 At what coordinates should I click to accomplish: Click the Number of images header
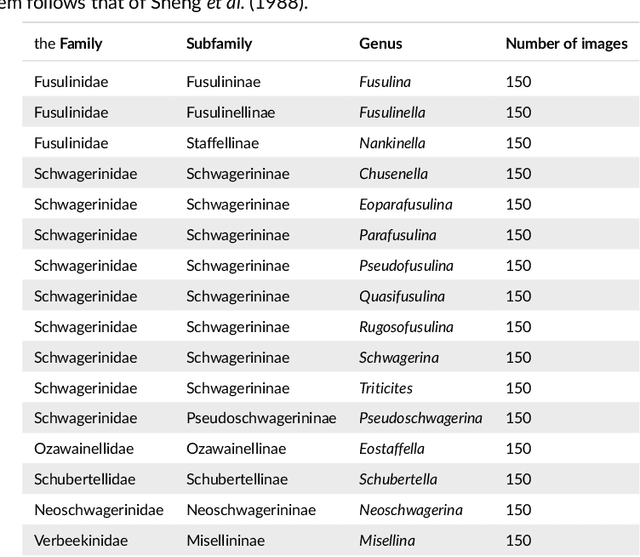tap(566, 44)
